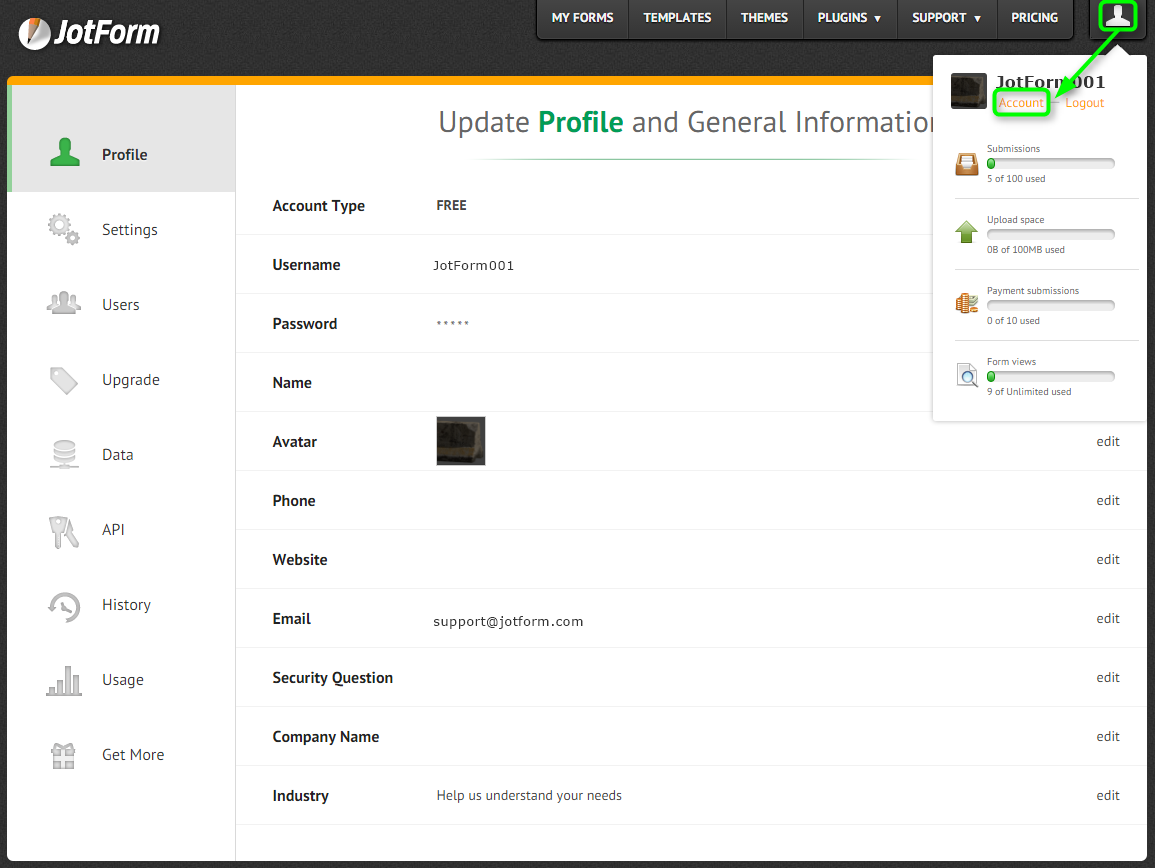Click the Users group icon

coord(64,303)
